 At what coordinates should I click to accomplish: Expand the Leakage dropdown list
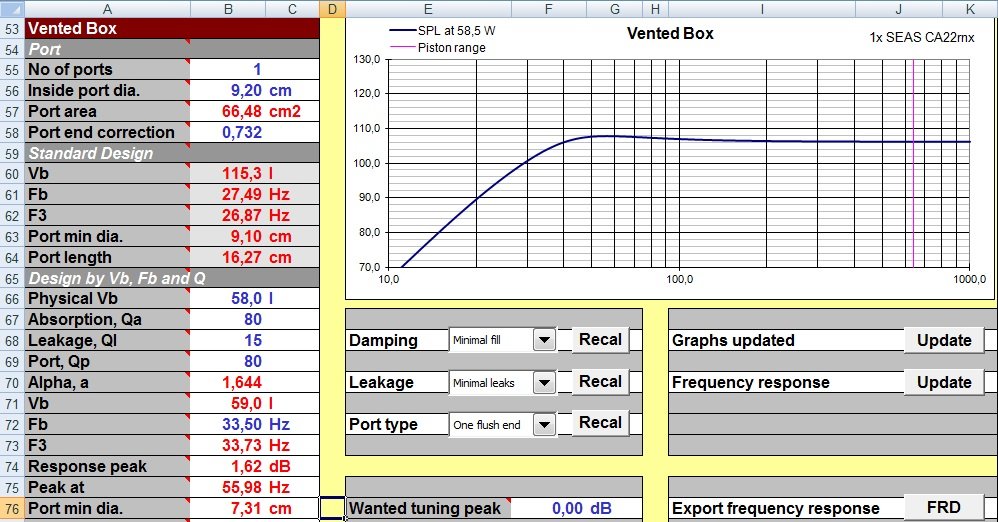[x=544, y=382]
